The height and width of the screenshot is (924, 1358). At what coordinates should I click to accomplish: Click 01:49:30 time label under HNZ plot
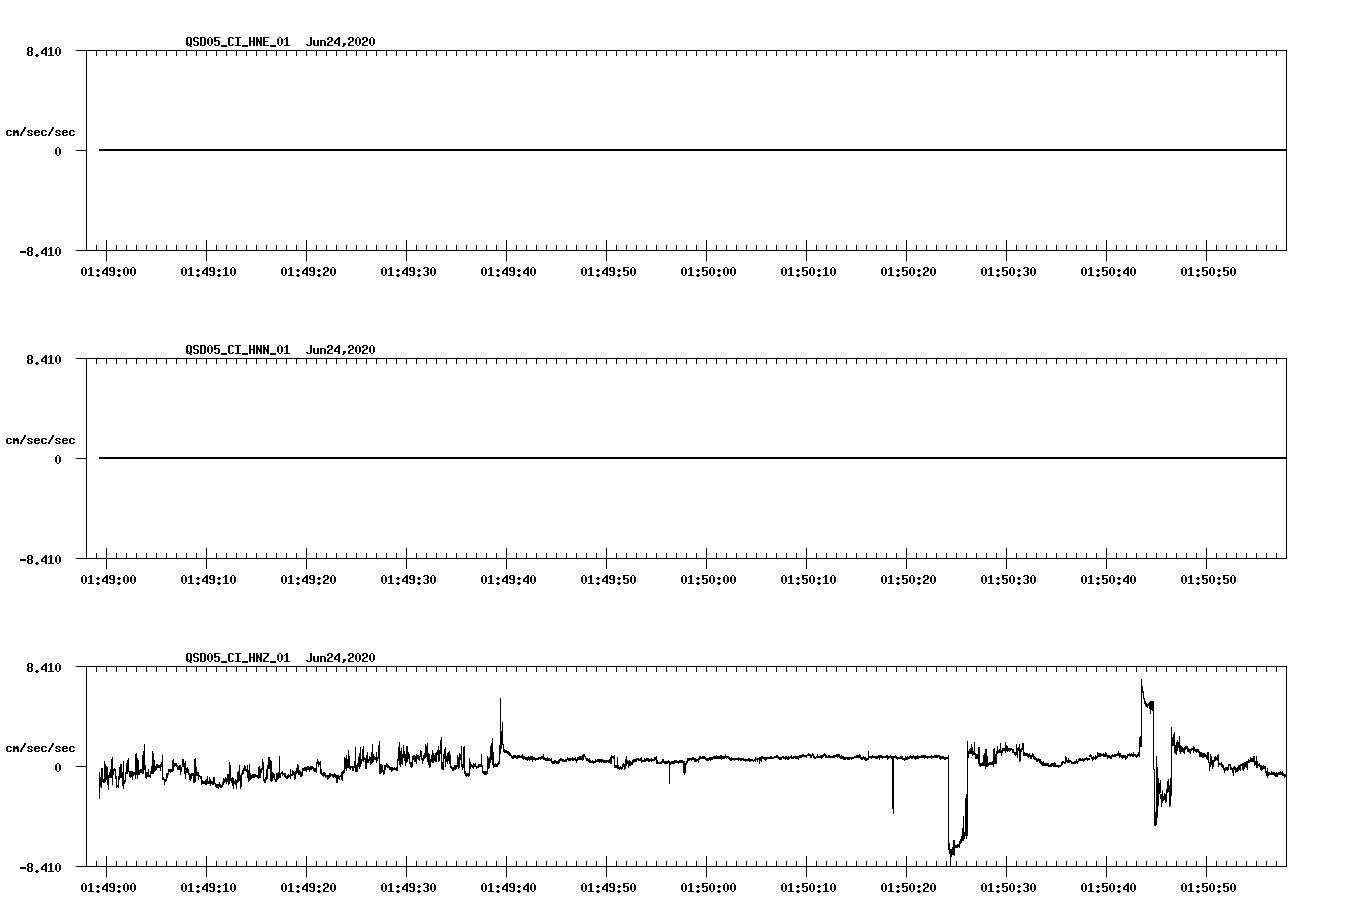pyautogui.click(x=408, y=888)
